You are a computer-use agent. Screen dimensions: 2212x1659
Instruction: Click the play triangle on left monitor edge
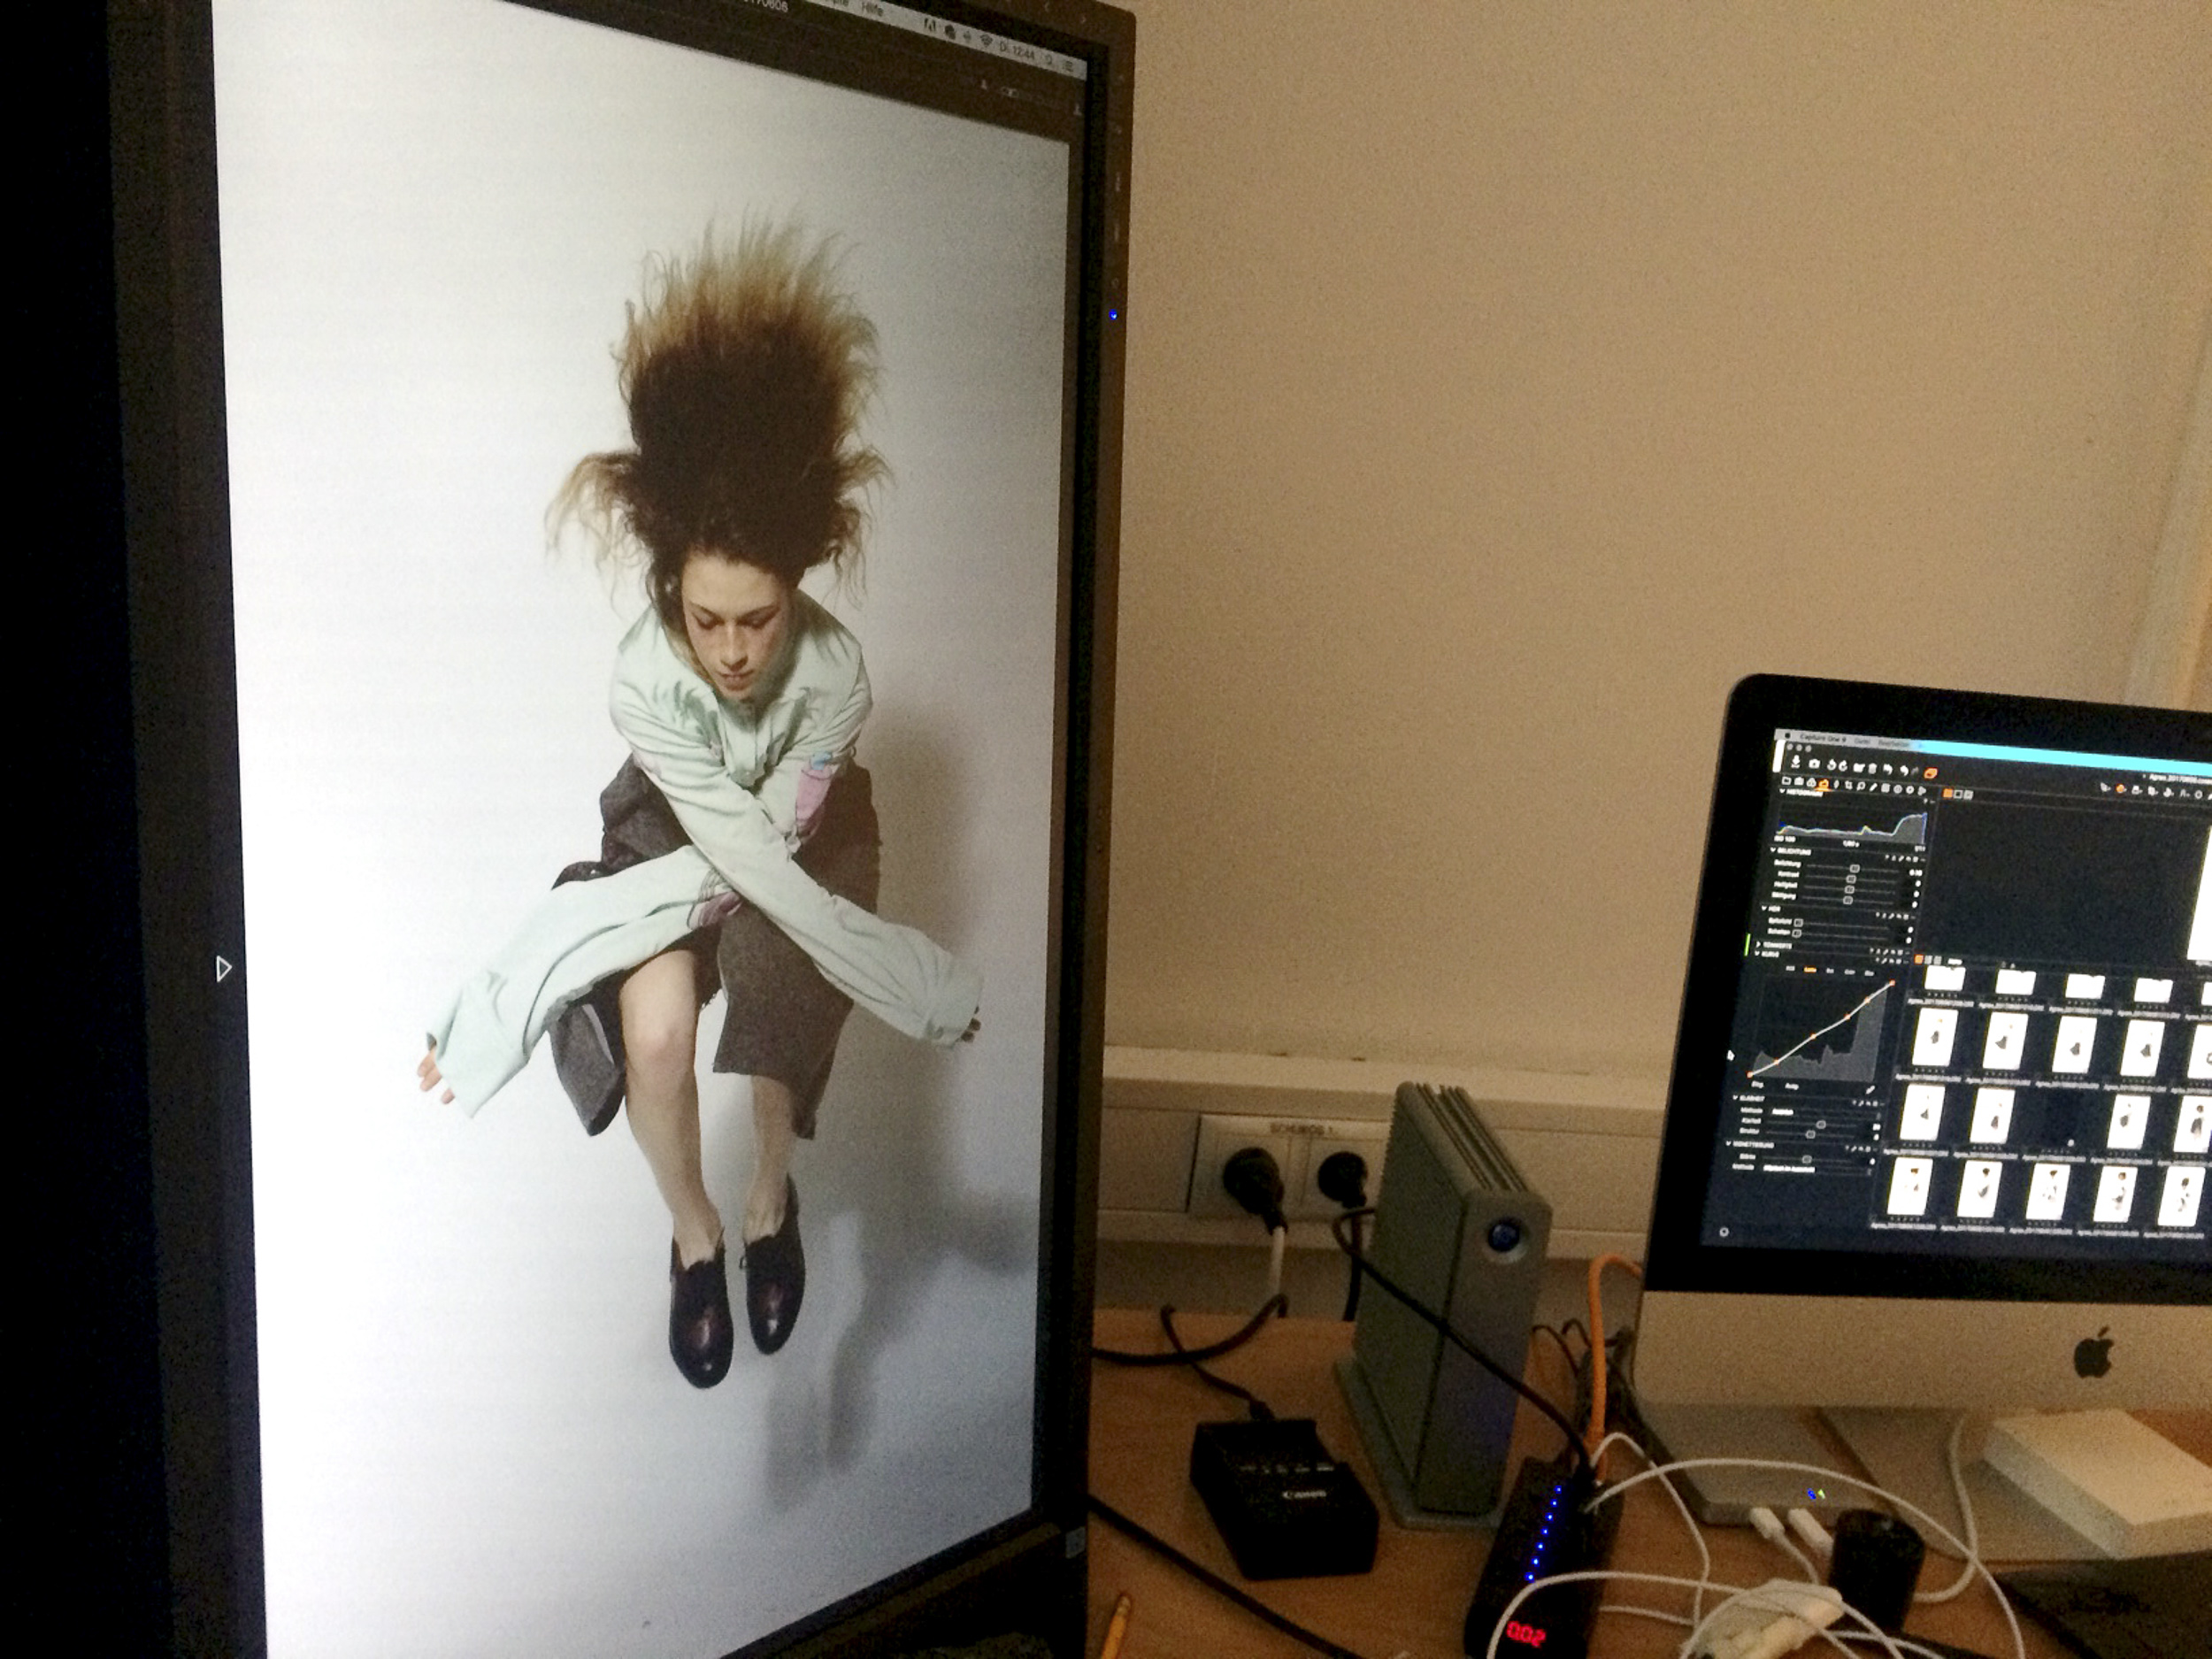[x=223, y=968]
